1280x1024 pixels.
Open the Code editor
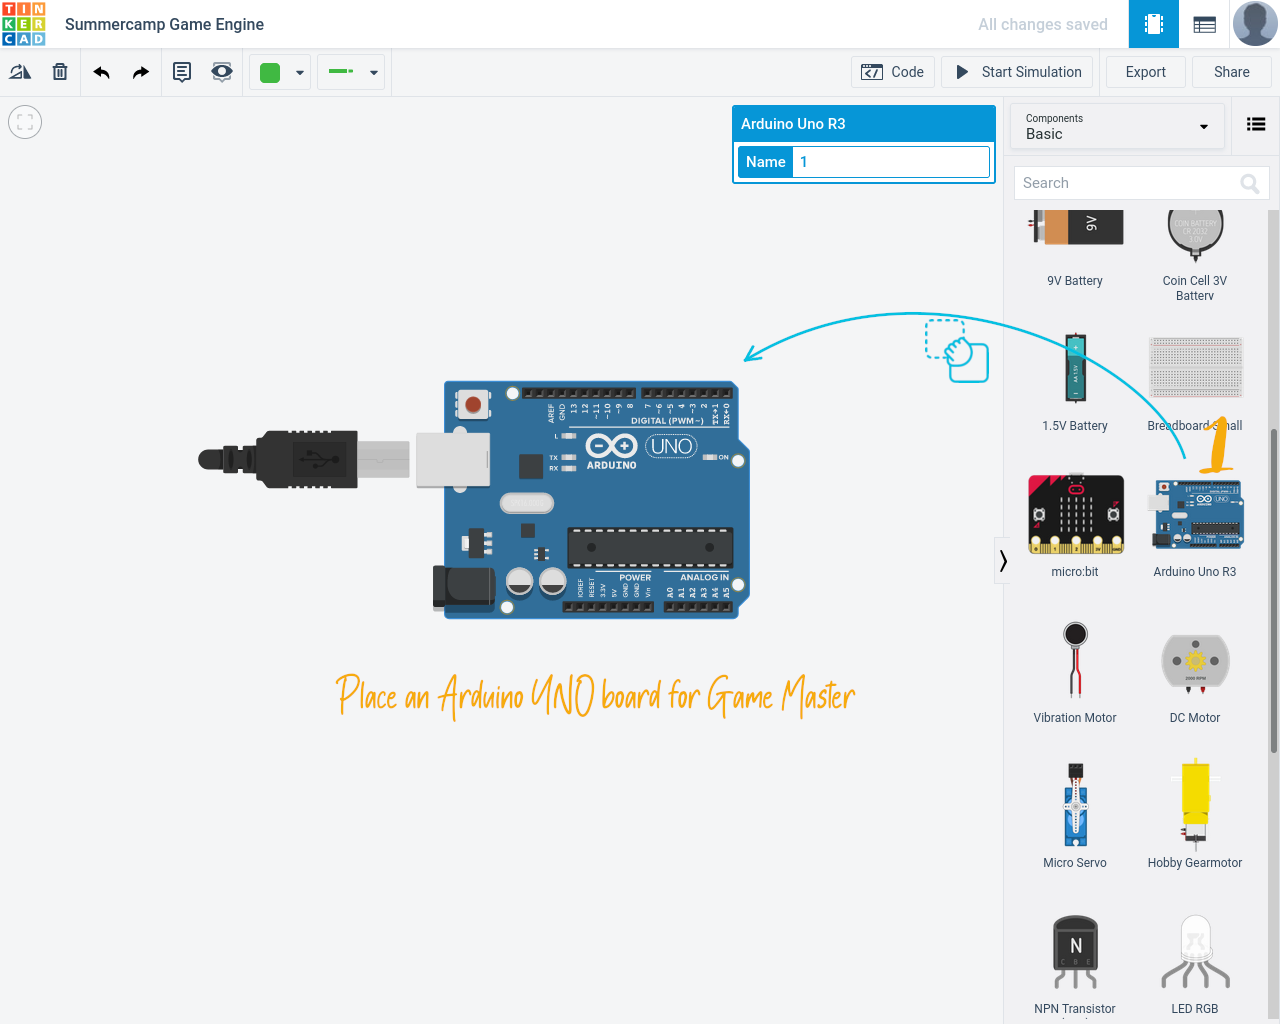coord(893,72)
